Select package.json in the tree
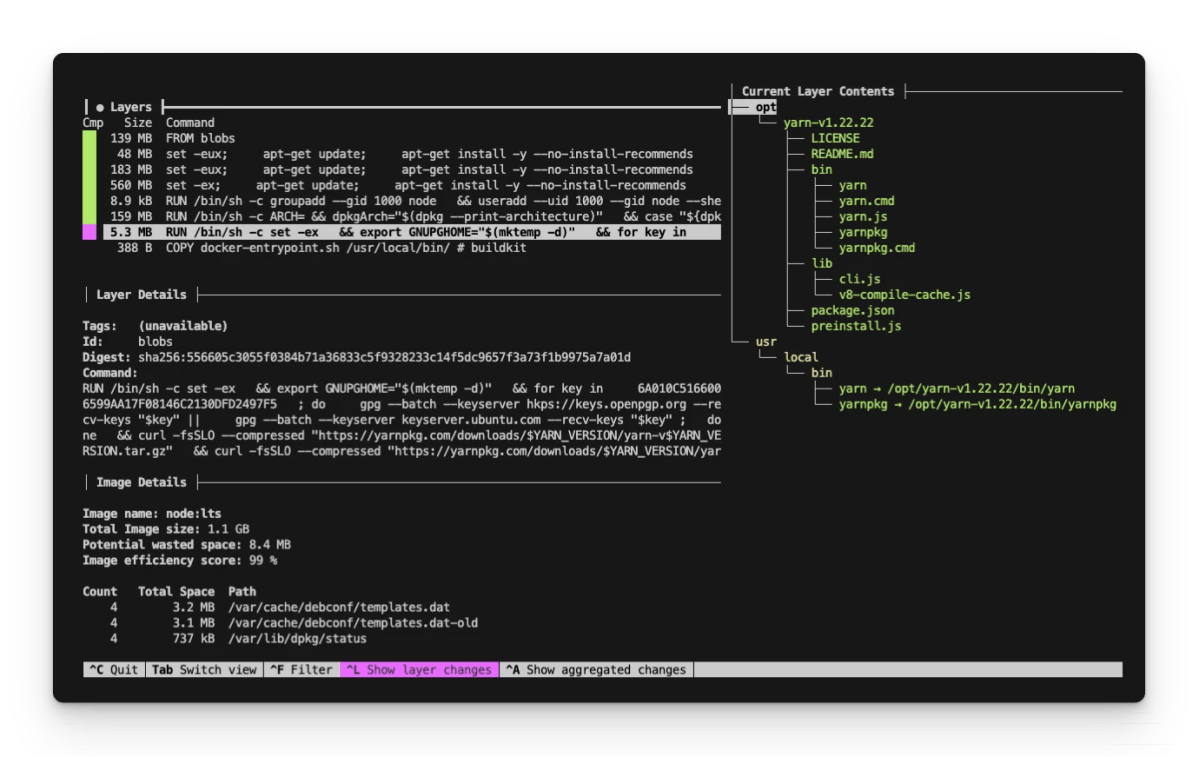This screenshot has height=757, width=1199. (852, 310)
